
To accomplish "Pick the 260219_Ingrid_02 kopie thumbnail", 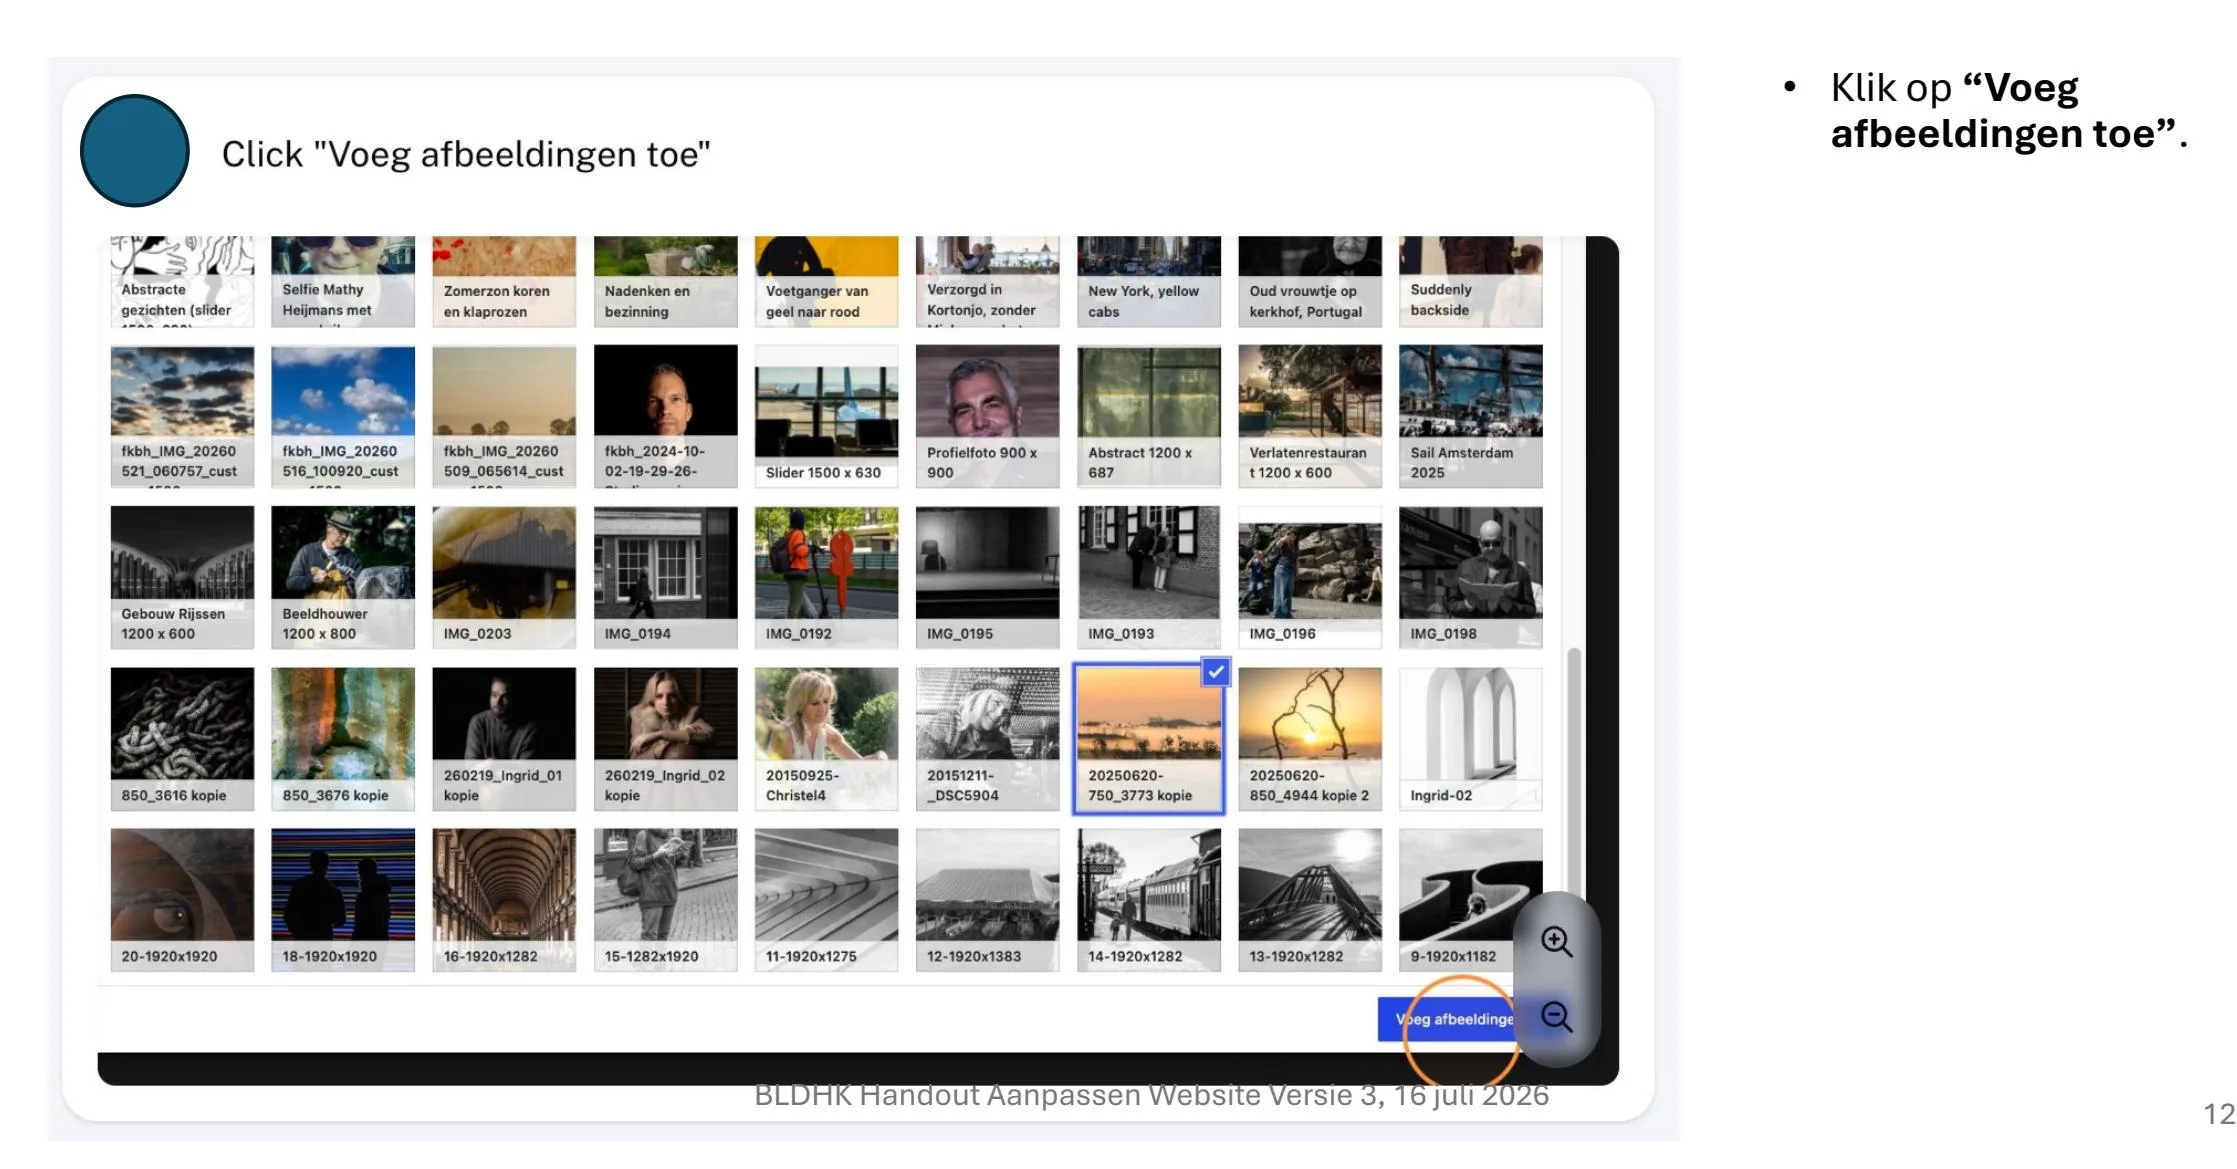I will (665, 739).
